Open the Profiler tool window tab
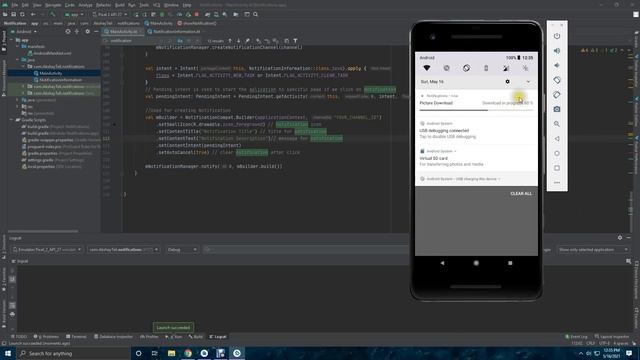This screenshot has width=640, height=360. pyautogui.click(x=149, y=337)
